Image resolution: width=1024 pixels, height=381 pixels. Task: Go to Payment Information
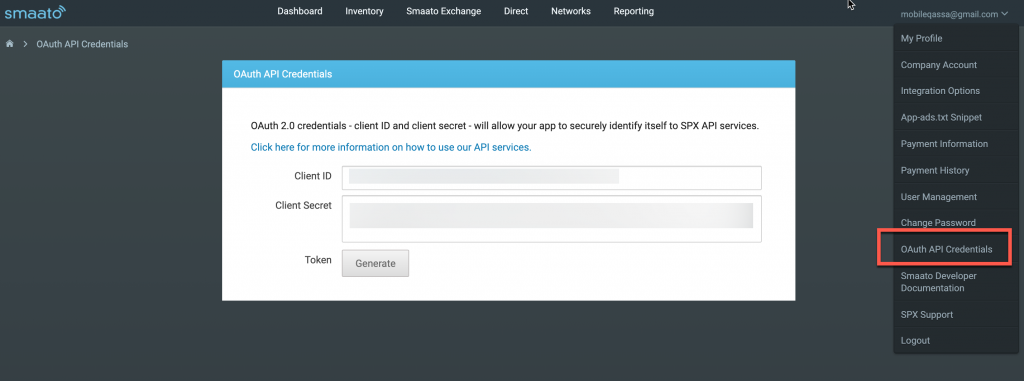pyautogui.click(x=955, y=144)
